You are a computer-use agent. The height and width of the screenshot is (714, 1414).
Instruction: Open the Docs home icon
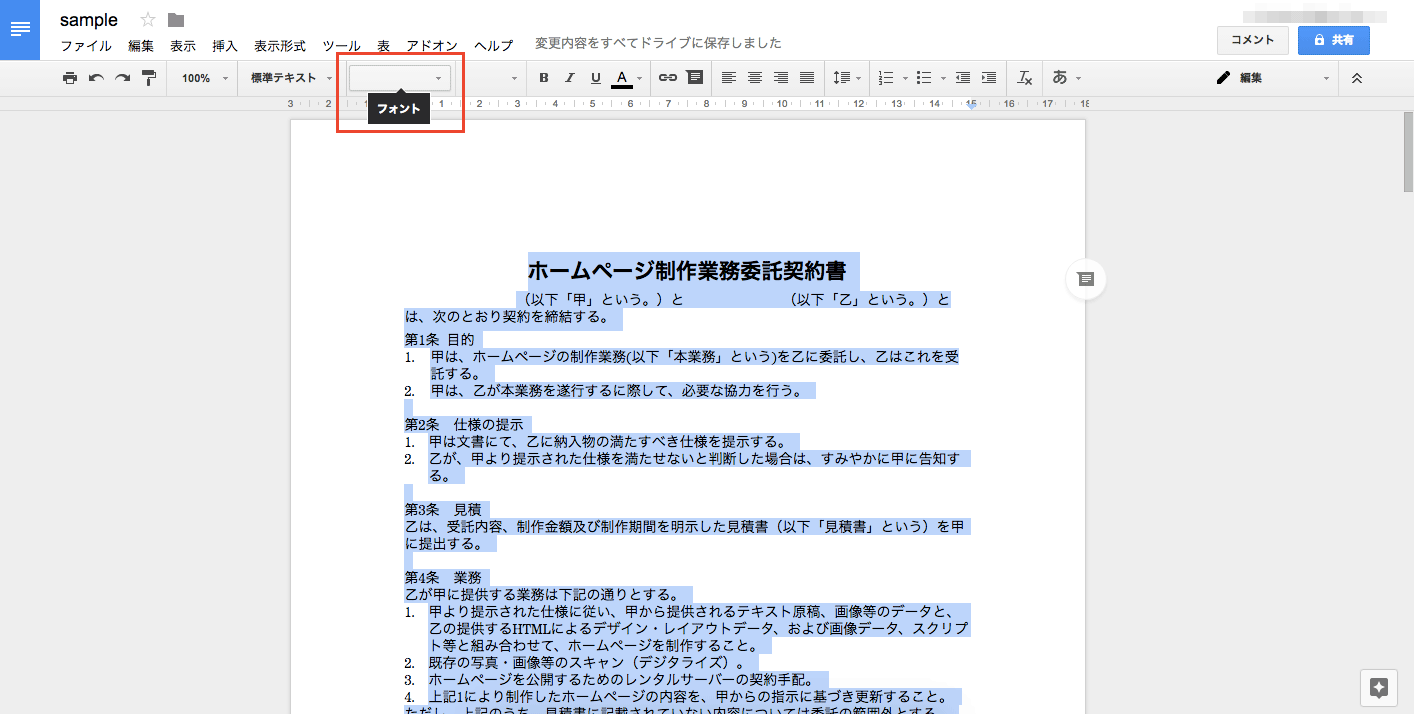click(20, 30)
